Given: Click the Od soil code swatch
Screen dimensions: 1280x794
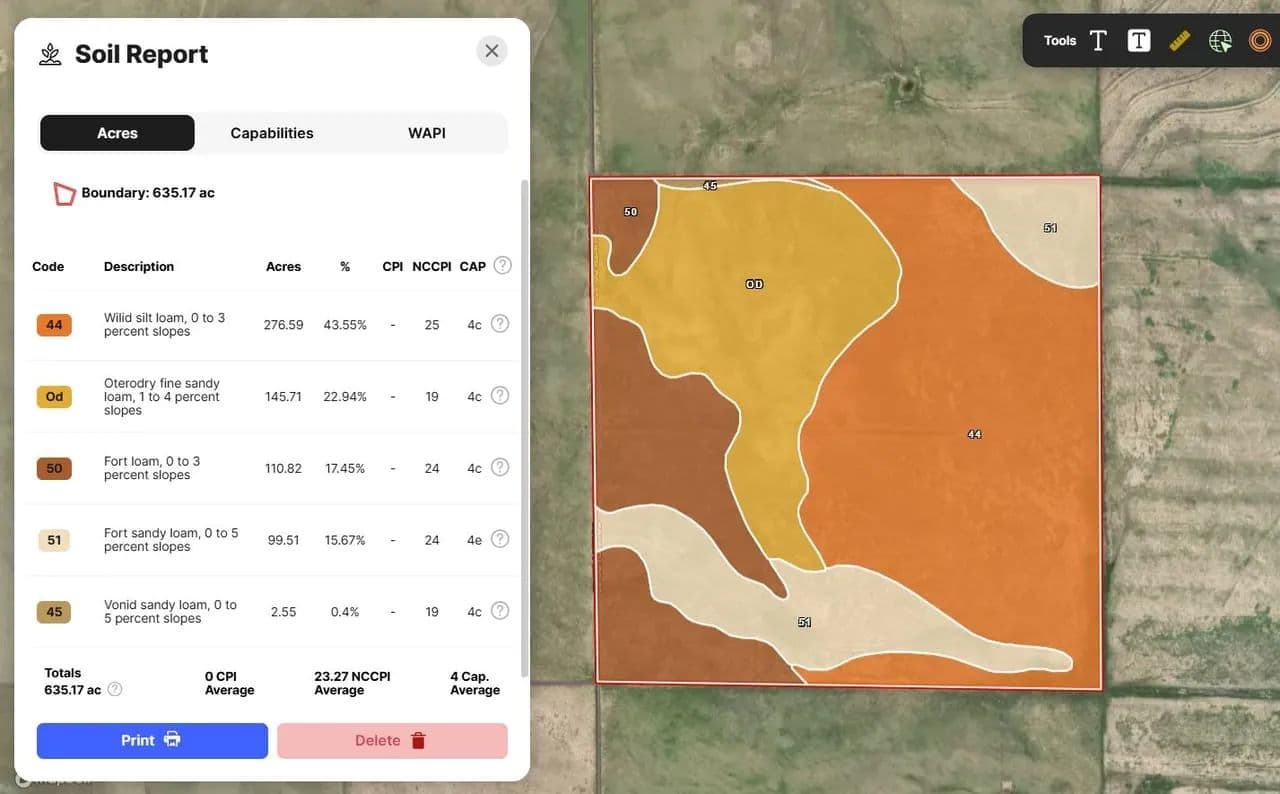Looking at the screenshot, I should click(54, 397).
